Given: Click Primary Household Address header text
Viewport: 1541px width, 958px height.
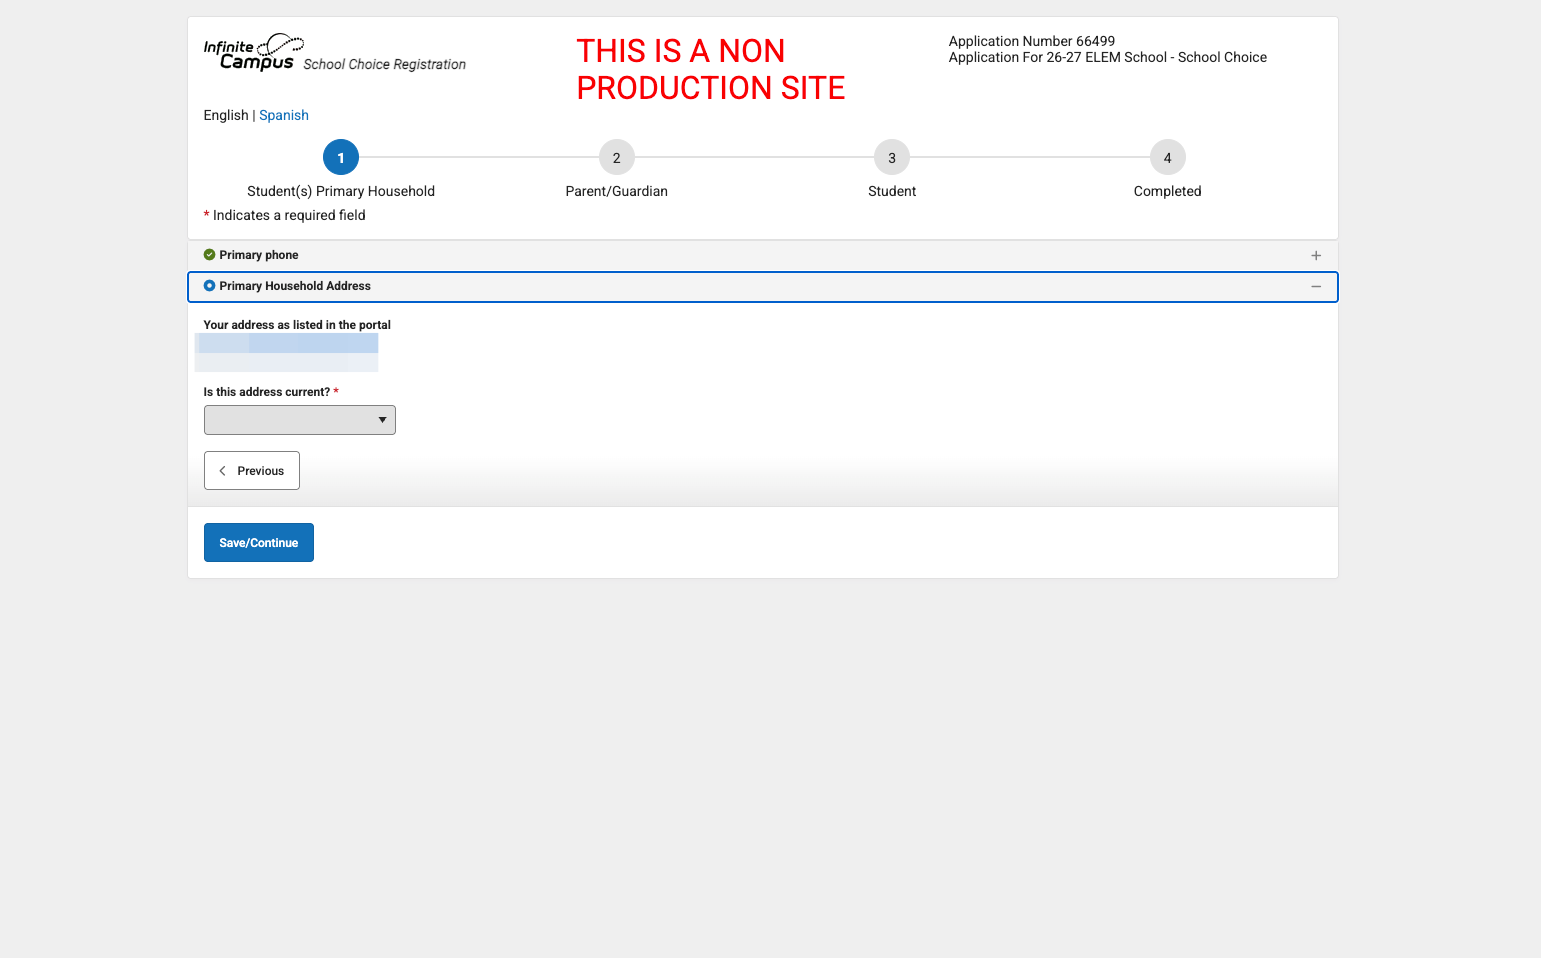Looking at the screenshot, I should 295,286.
